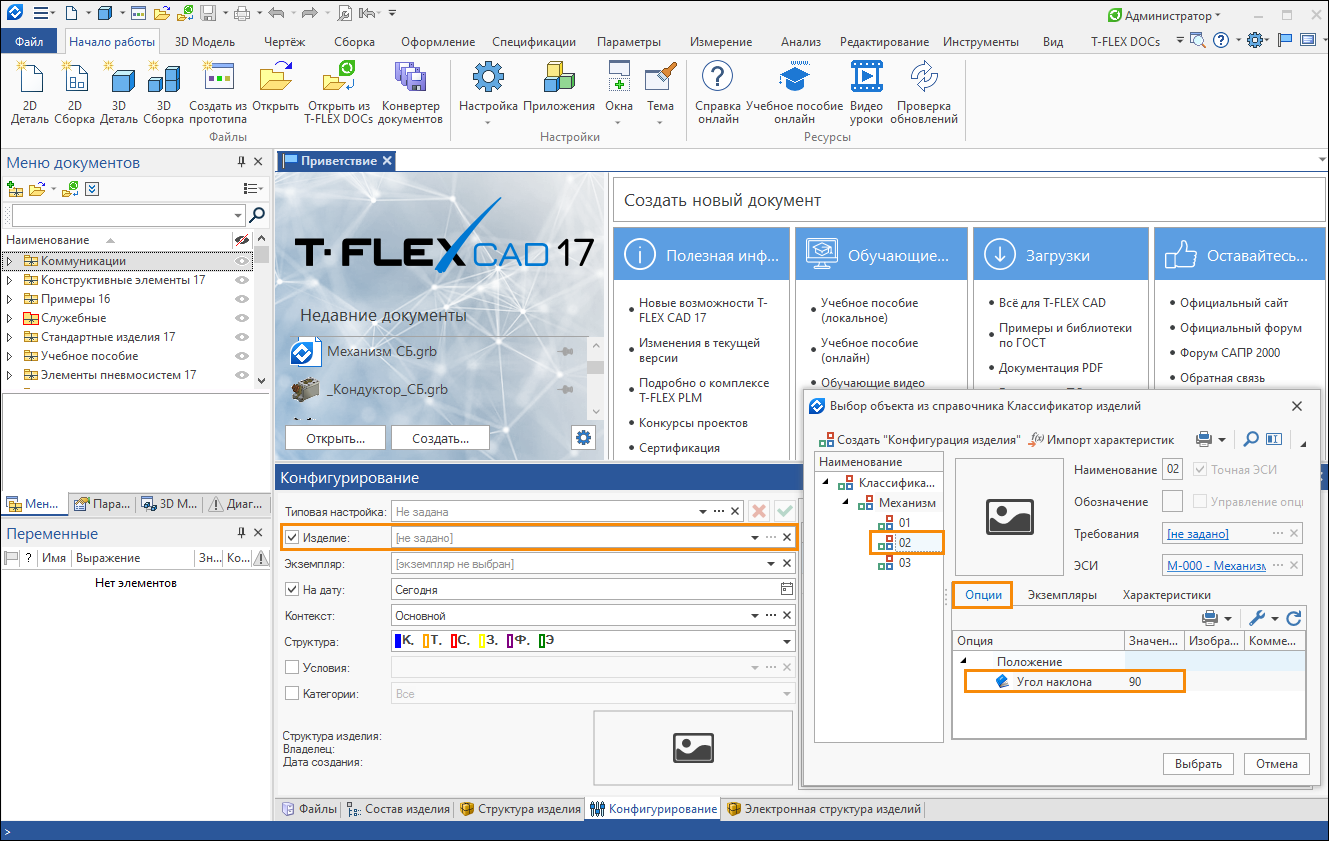Toggle visibility eye for Служебные
This screenshot has width=1329, height=841.
pos(241,318)
